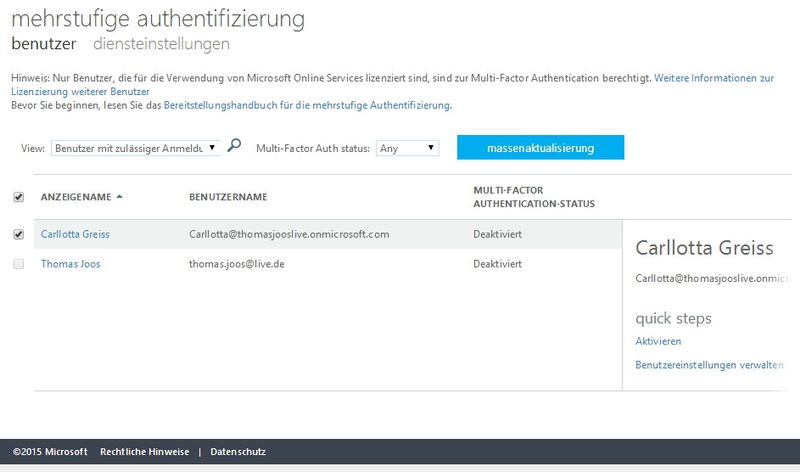Screen dimensions: 800x472
Task: Open Benutzereinstellungen verwalten link
Action: [x=709, y=365]
